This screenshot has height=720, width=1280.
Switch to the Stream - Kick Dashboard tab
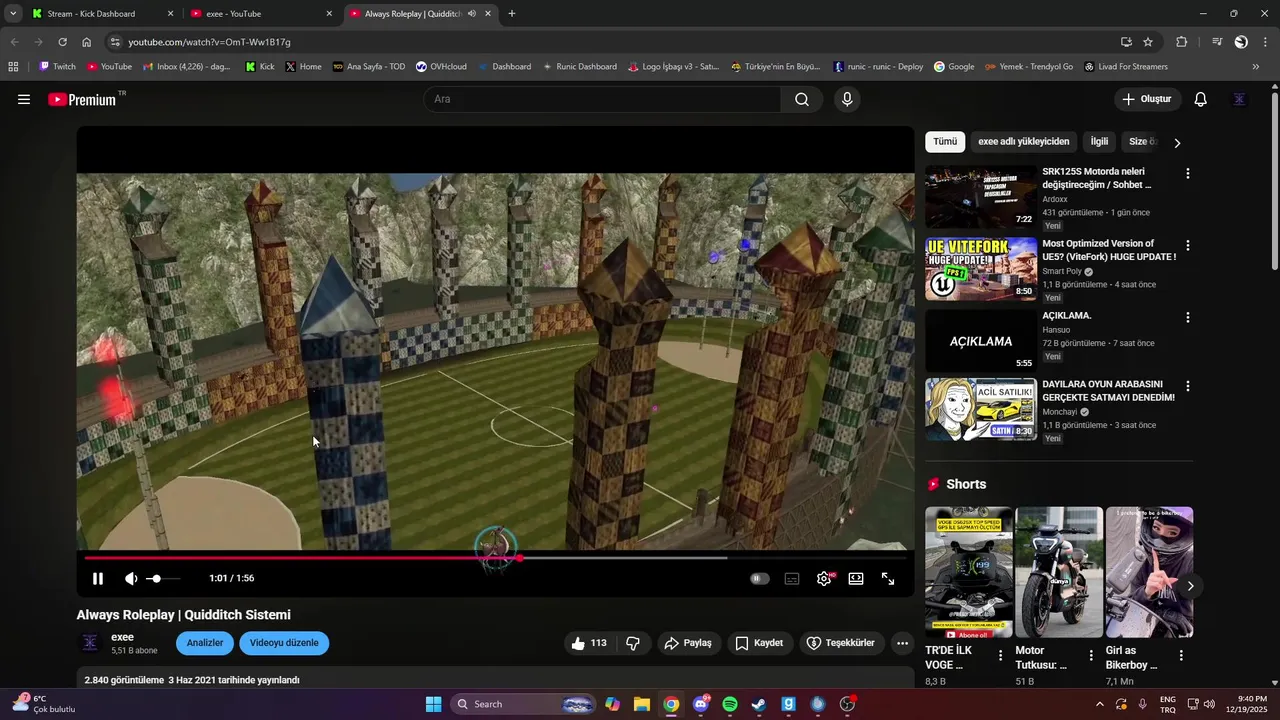101,14
